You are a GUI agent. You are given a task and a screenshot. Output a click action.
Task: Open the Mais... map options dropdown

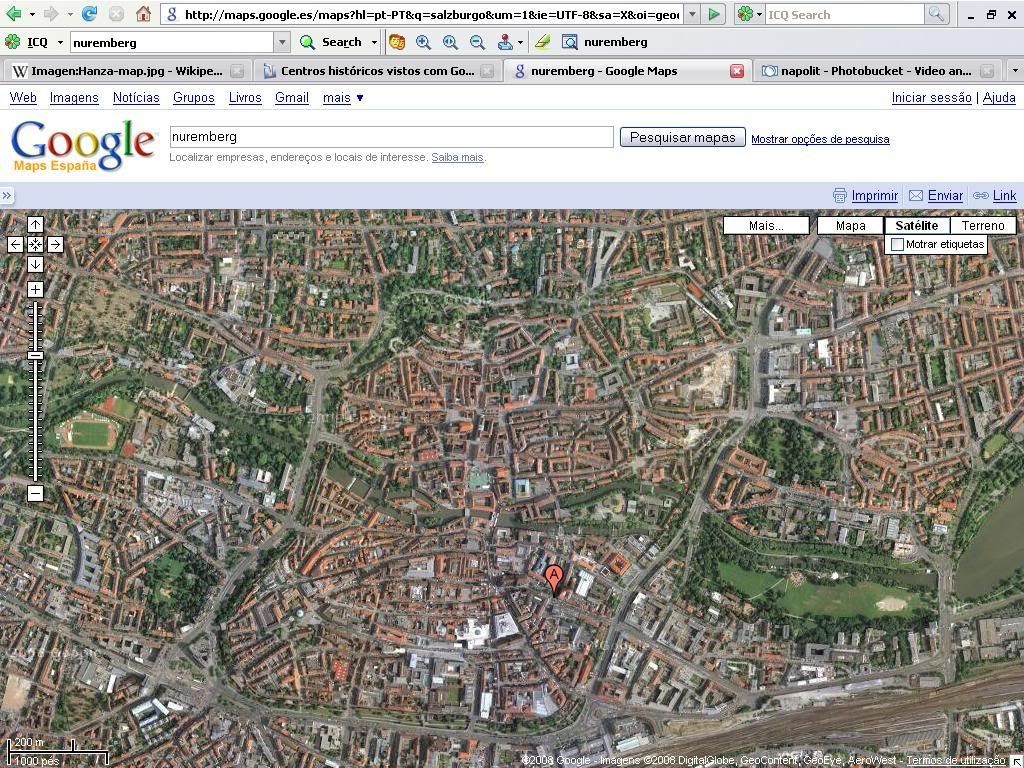point(766,226)
